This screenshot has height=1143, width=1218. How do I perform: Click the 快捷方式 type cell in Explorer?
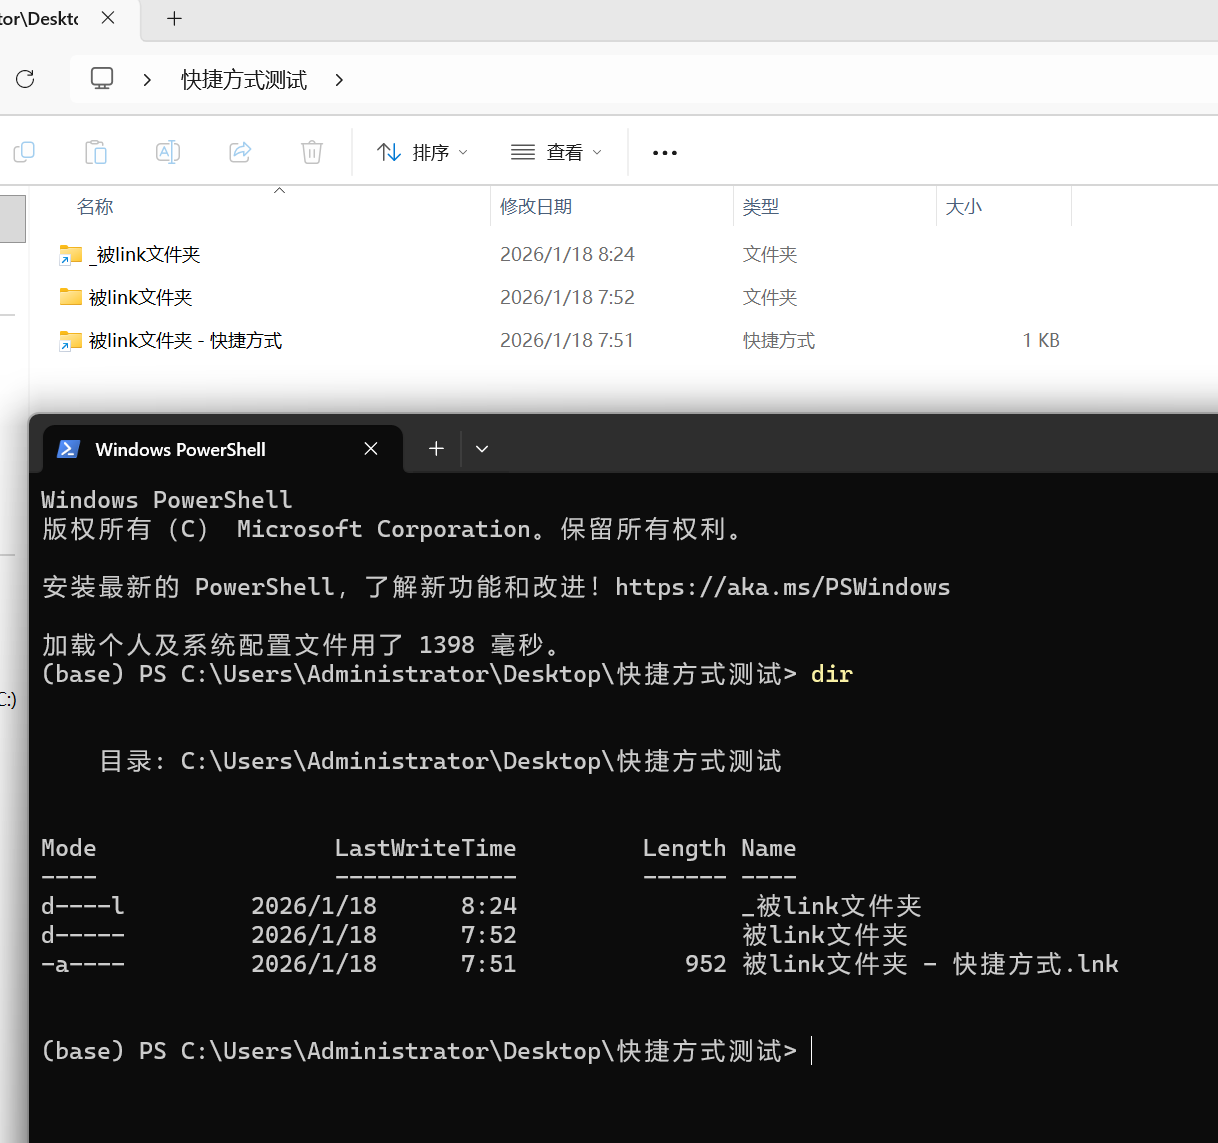[779, 341]
